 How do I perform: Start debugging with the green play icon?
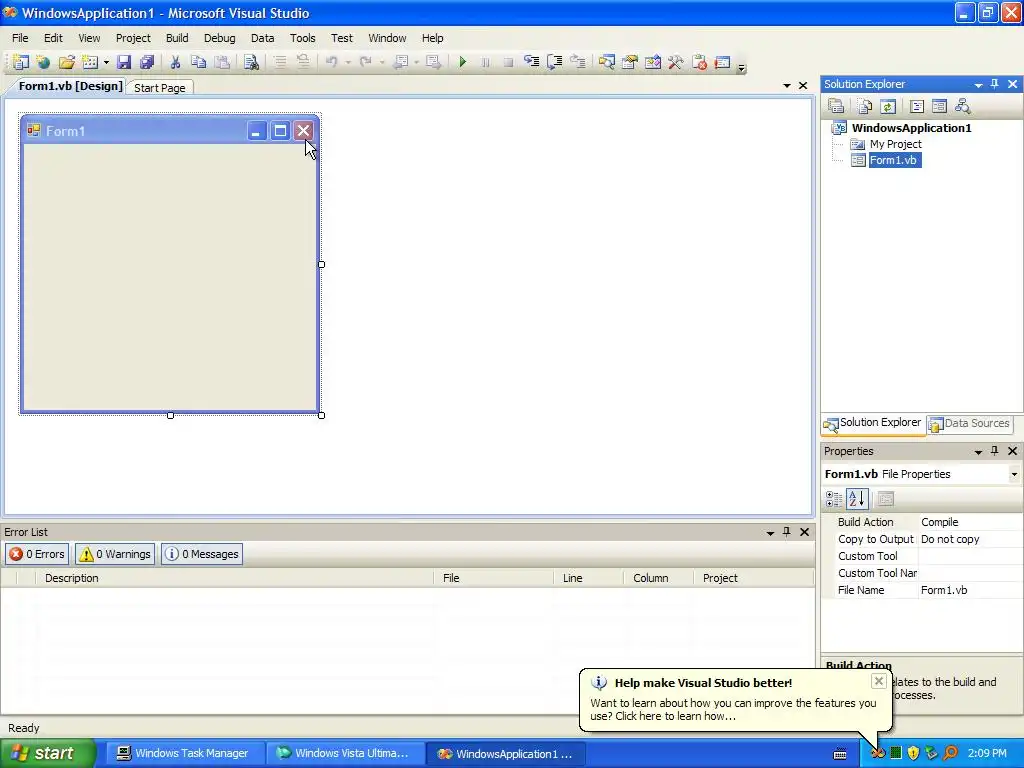[x=462, y=62]
